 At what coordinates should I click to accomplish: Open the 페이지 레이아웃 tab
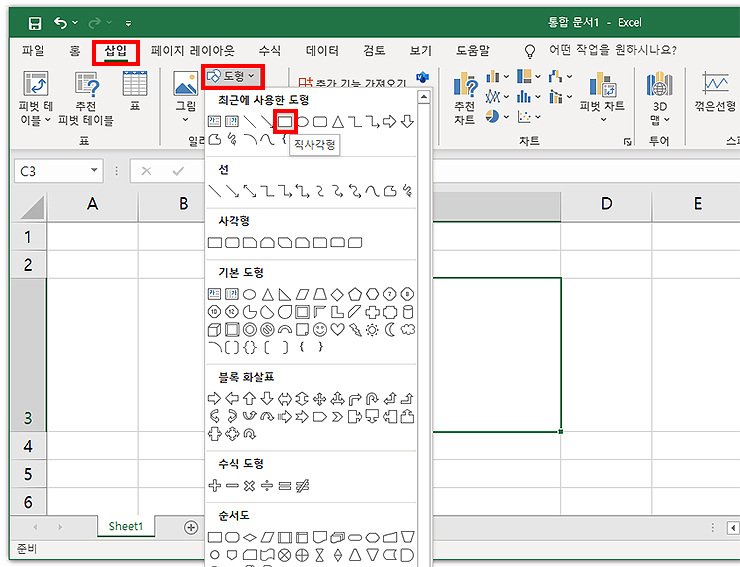coord(193,51)
